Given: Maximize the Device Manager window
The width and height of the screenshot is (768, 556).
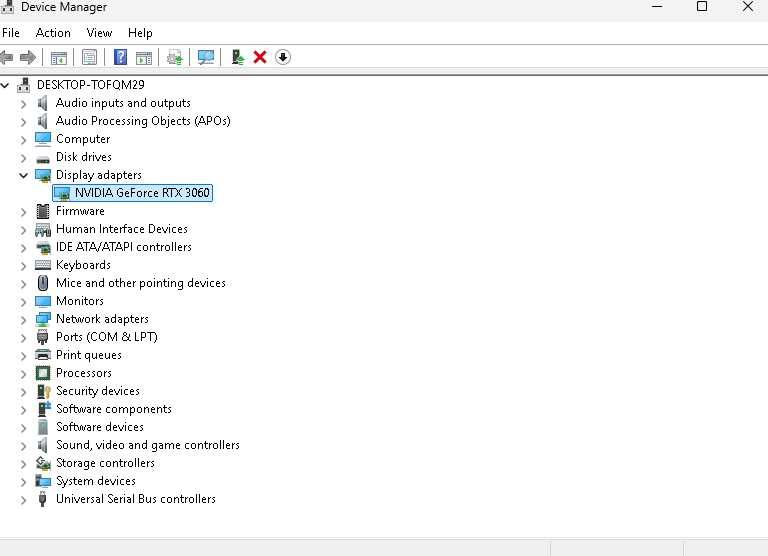Looking at the screenshot, I should pos(702,7).
